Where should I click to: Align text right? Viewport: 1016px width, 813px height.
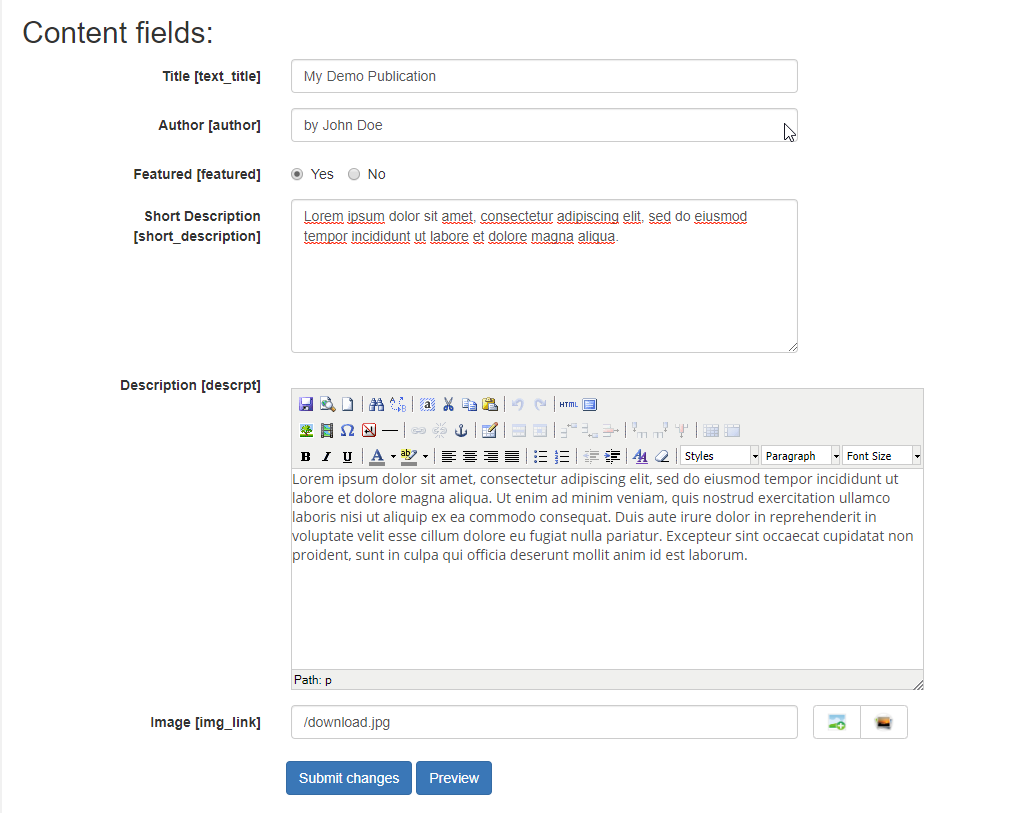pos(491,456)
